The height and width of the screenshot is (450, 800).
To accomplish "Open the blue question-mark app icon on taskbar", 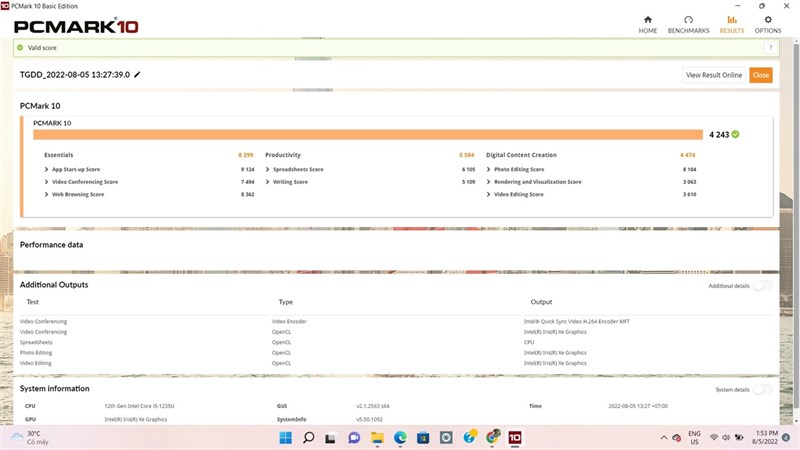I will (x=469, y=437).
